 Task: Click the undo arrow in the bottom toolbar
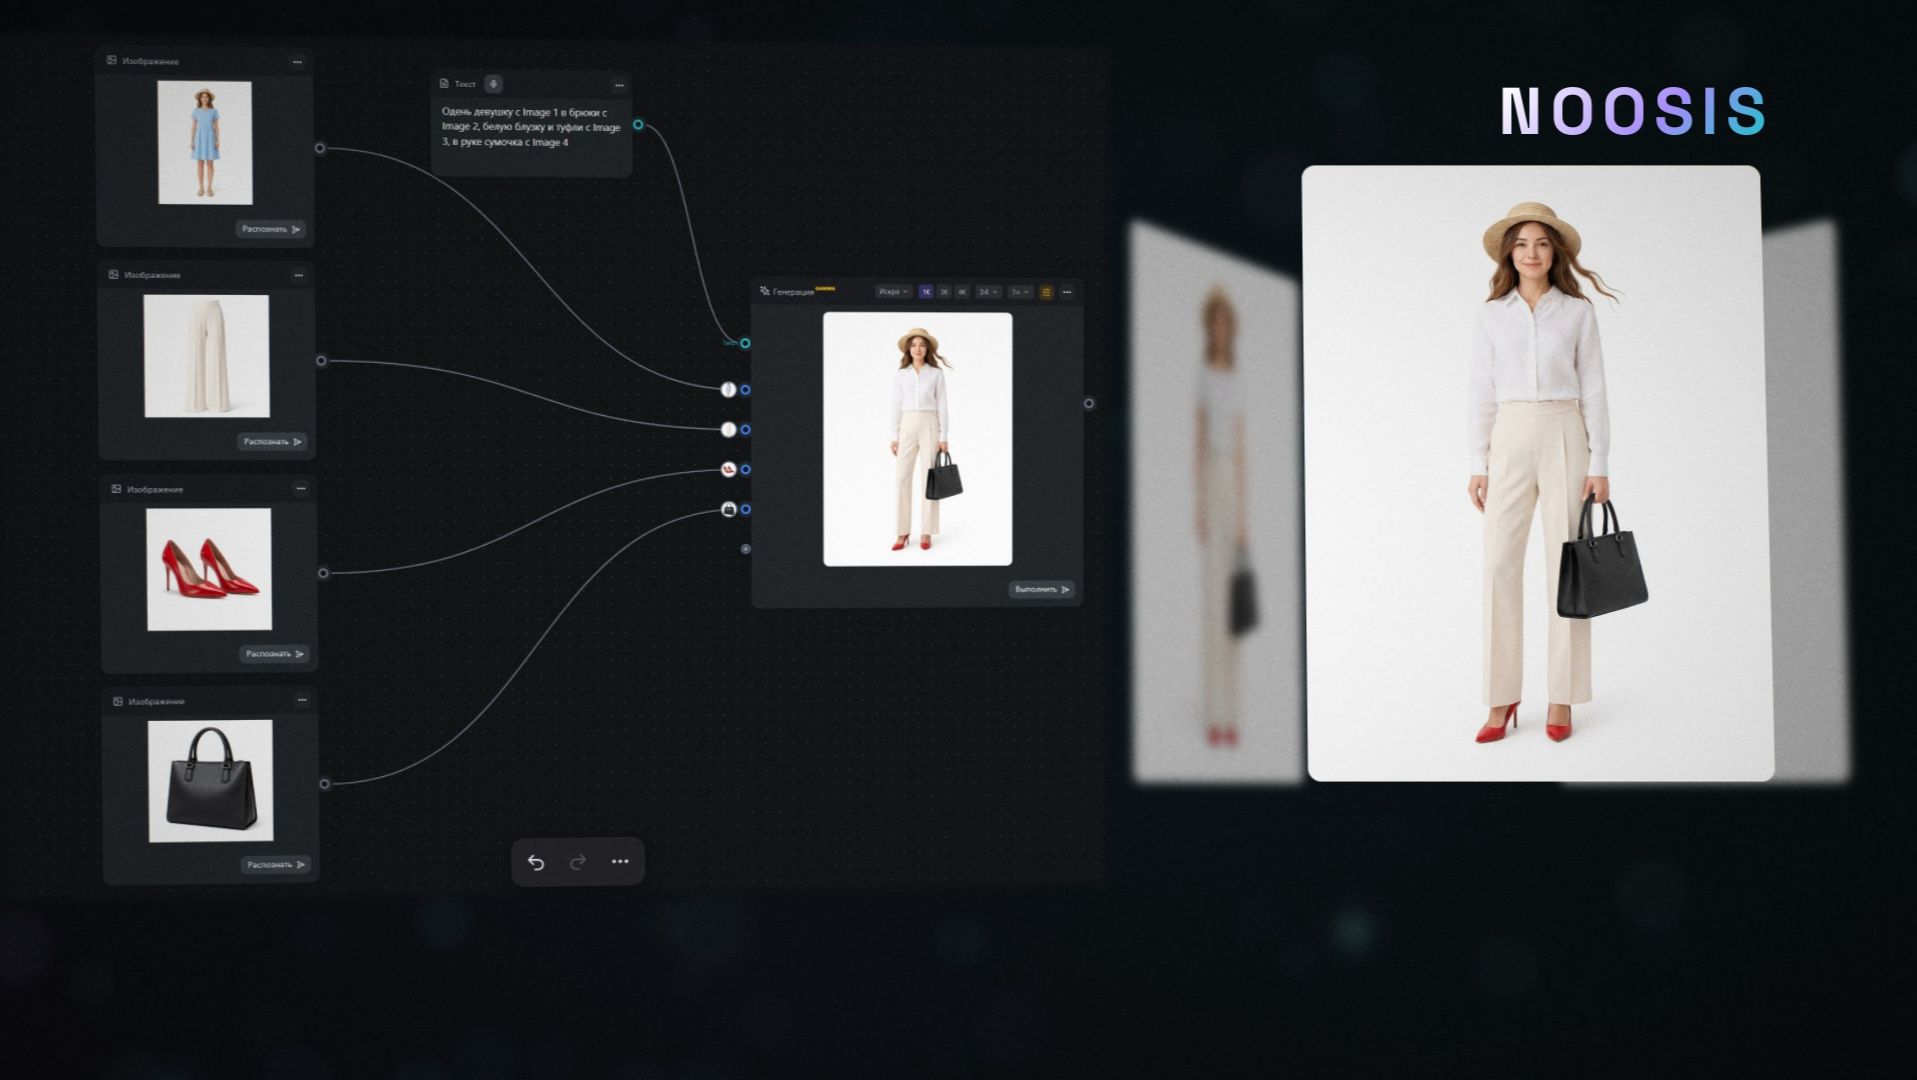coord(536,862)
